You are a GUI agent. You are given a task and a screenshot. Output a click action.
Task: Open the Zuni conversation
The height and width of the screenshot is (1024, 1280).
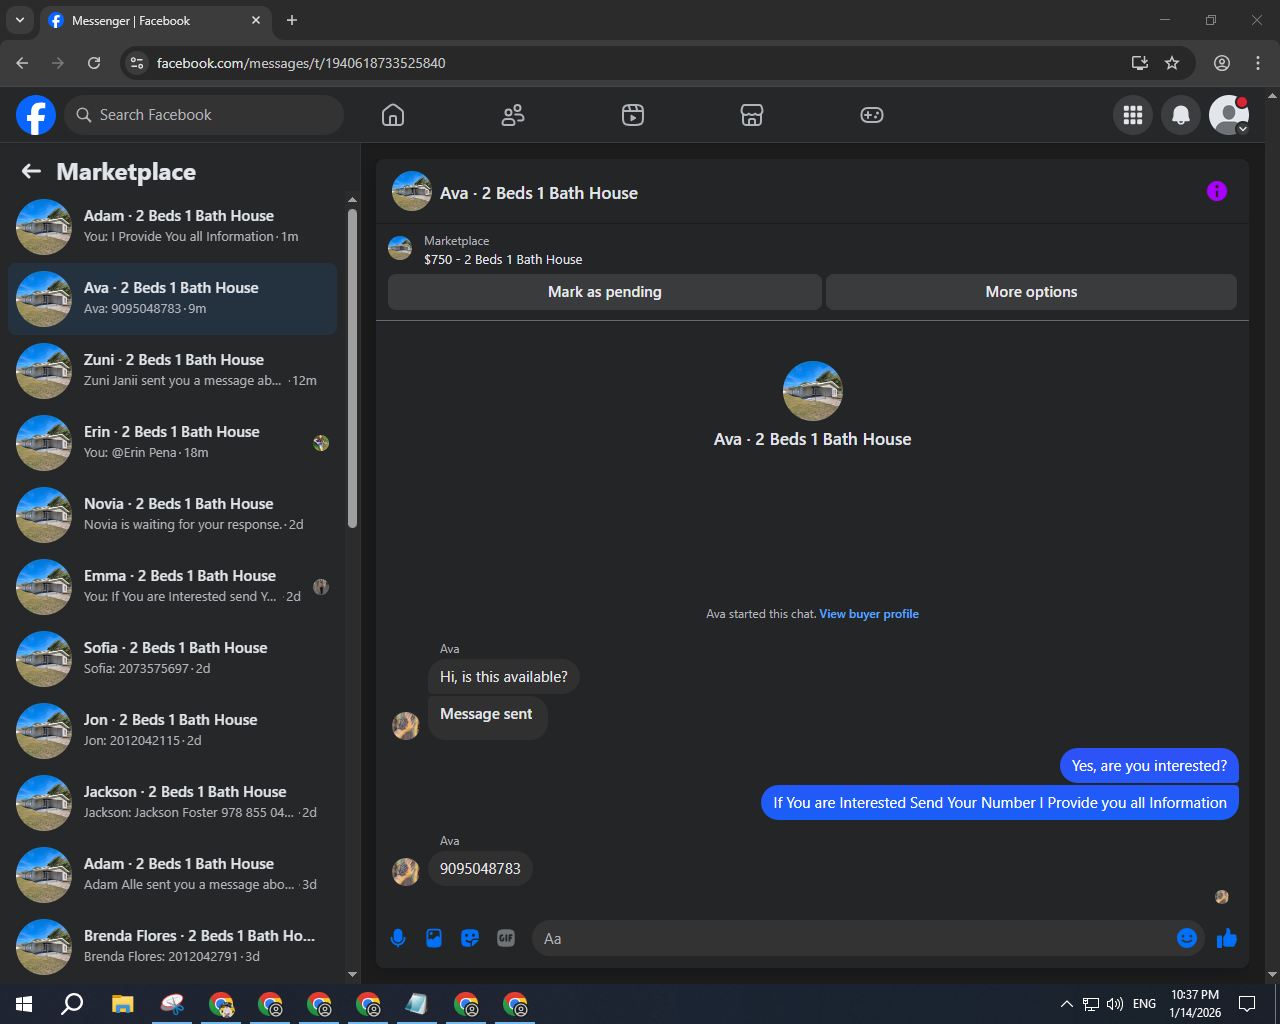[172, 371]
